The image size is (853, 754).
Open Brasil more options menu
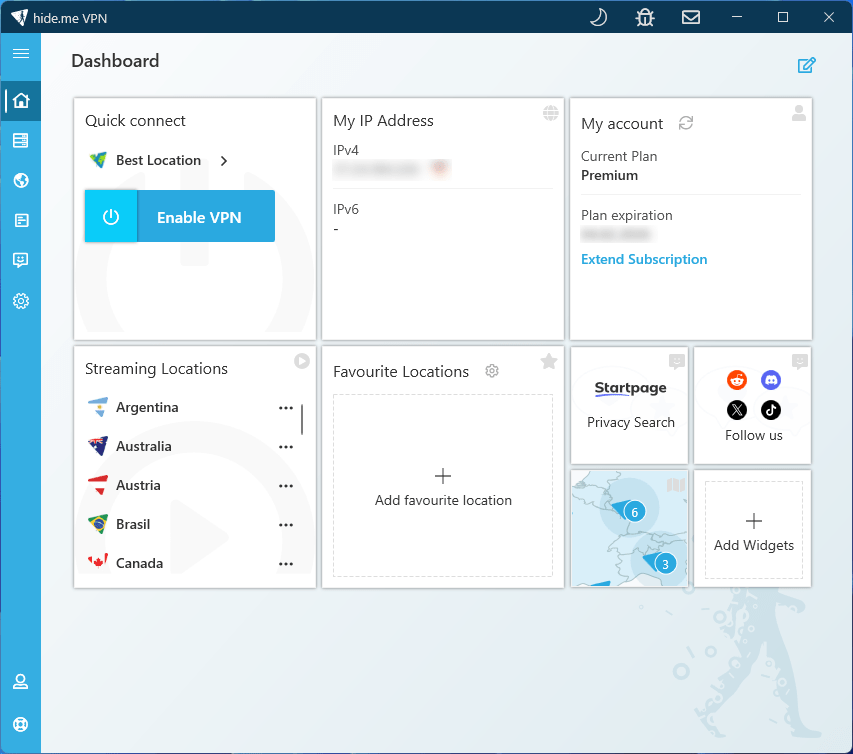[x=286, y=526]
